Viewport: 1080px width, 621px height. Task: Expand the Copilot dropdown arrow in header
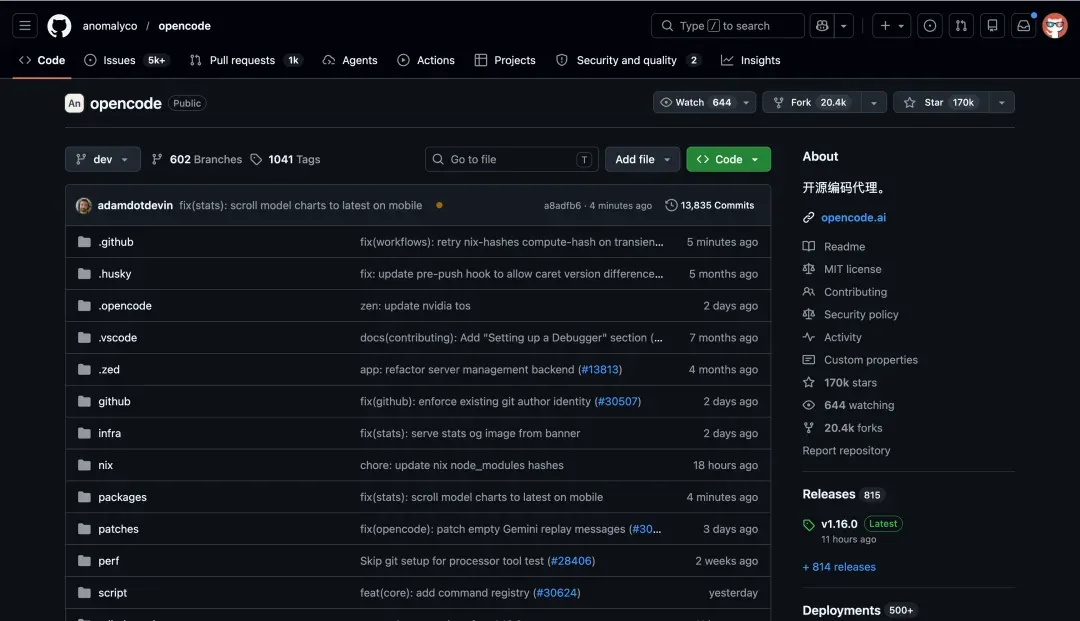pyautogui.click(x=844, y=26)
